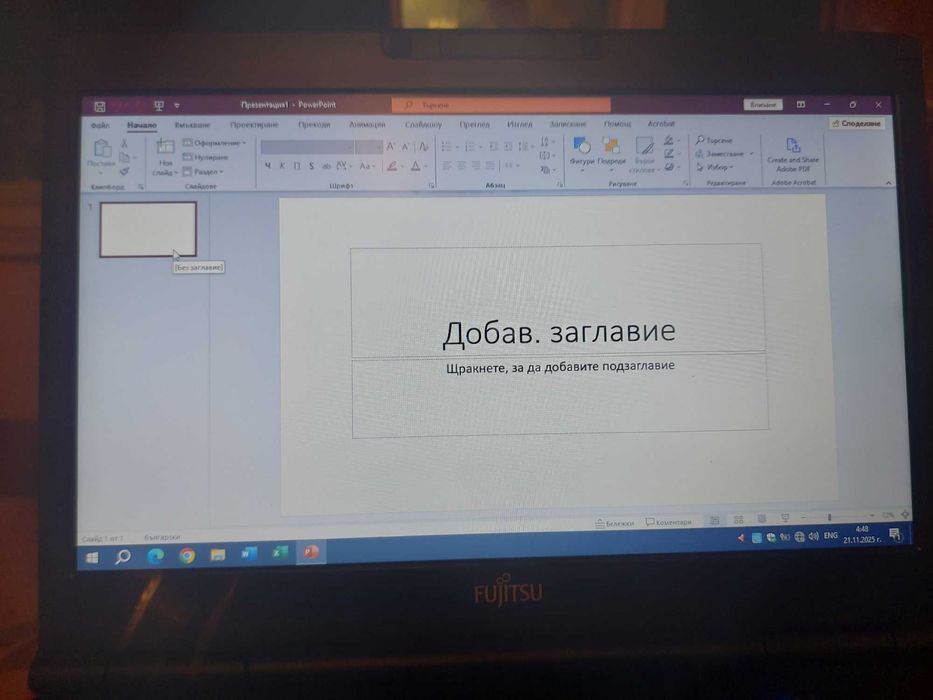Screen dimensions: 933x700
Task: Click the Влизане sign-in button
Action: pyautogui.click(x=763, y=105)
